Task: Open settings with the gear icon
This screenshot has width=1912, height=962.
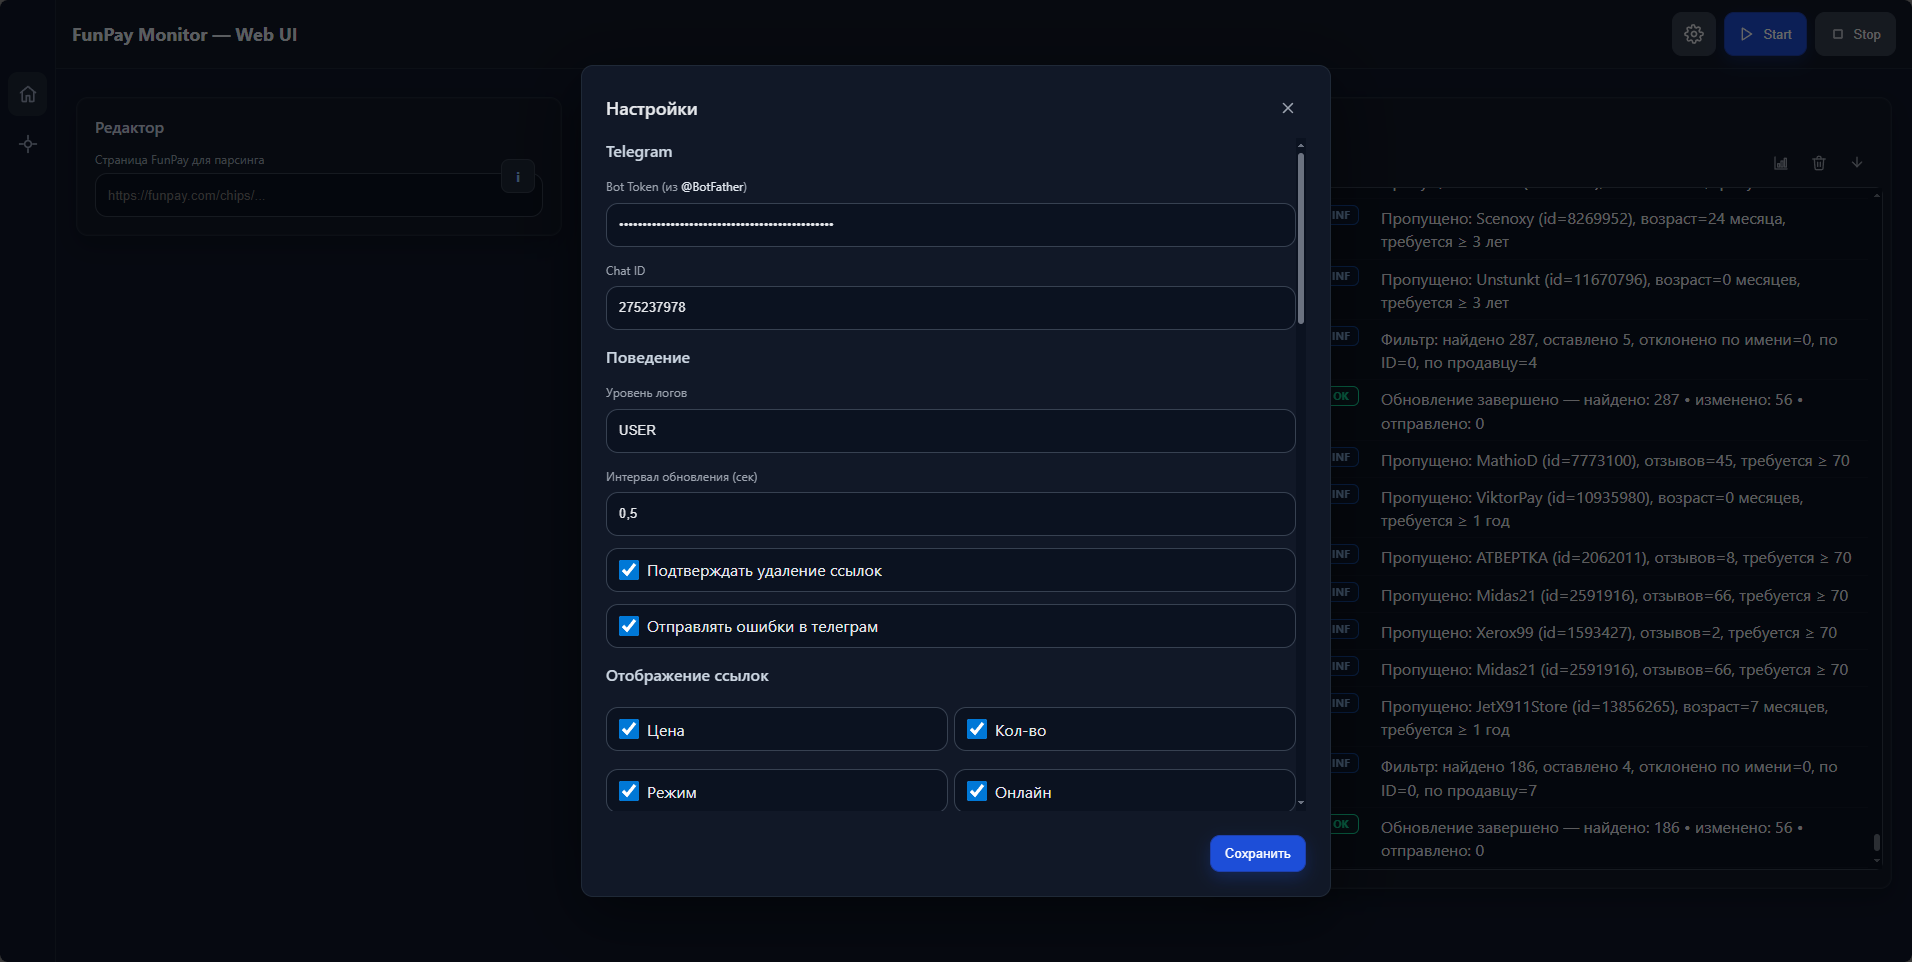Action: pos(1693,34)
